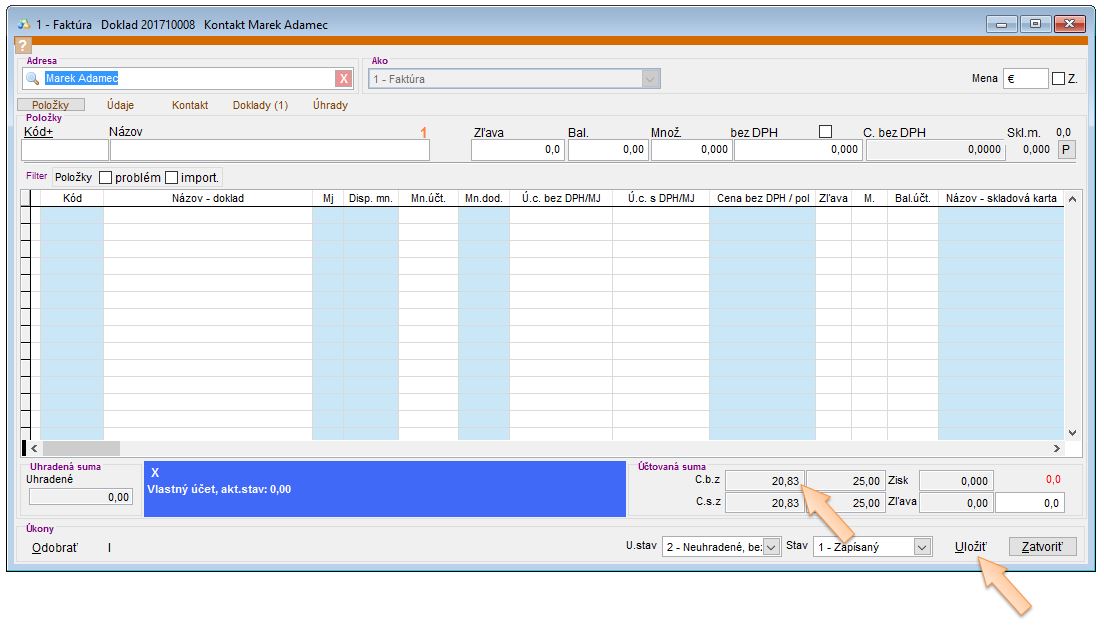Clear the address with the red X
The width and height of the screenshot is (1104, 631).
(343, 78)
